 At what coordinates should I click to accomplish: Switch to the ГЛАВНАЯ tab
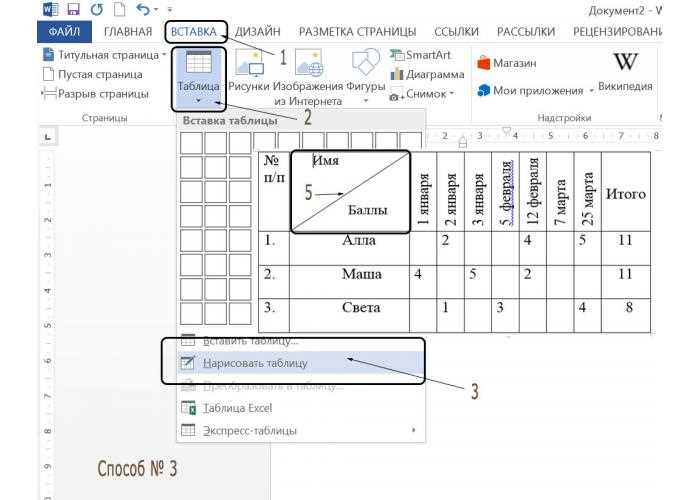click(128, 32)
